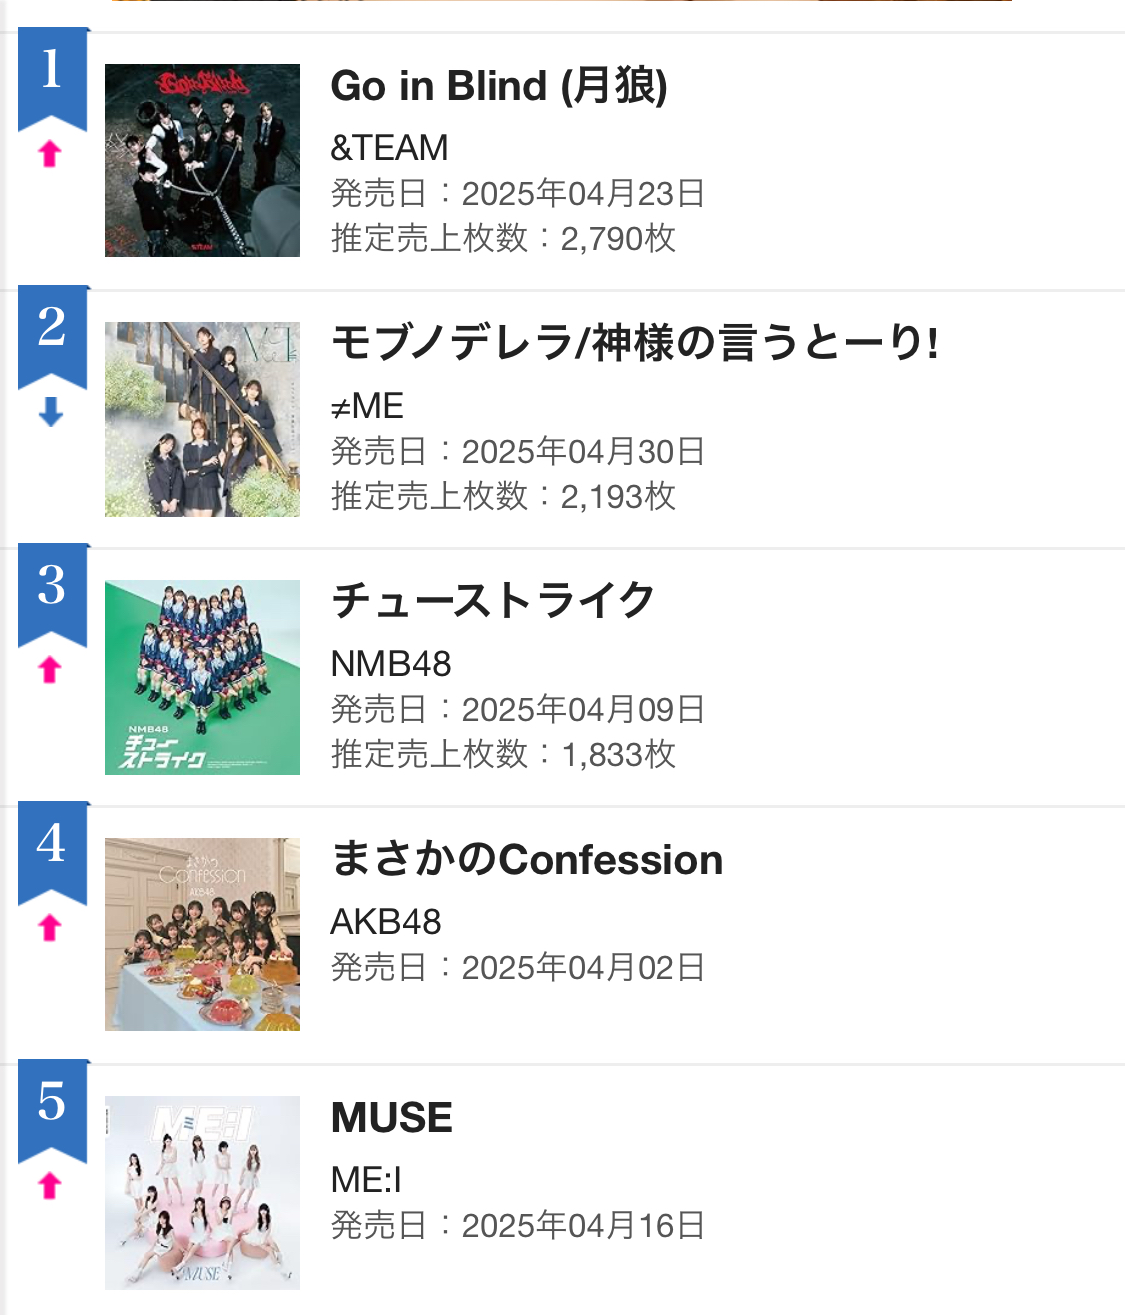
Task: Click the rank 2 blue ribbon badge
Action: pos(53,337)
